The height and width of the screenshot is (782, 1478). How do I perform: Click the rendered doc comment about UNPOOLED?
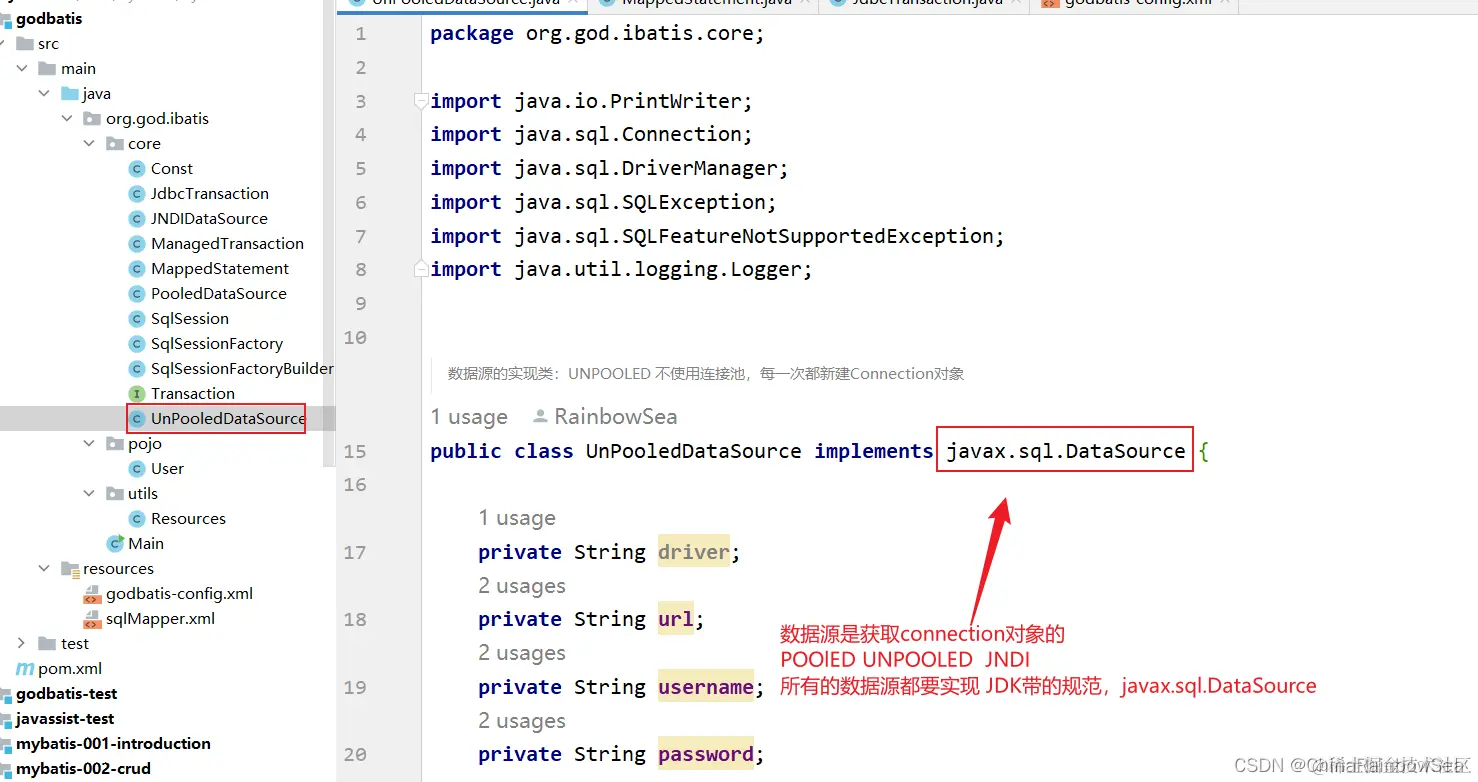(x=706, y=374)
